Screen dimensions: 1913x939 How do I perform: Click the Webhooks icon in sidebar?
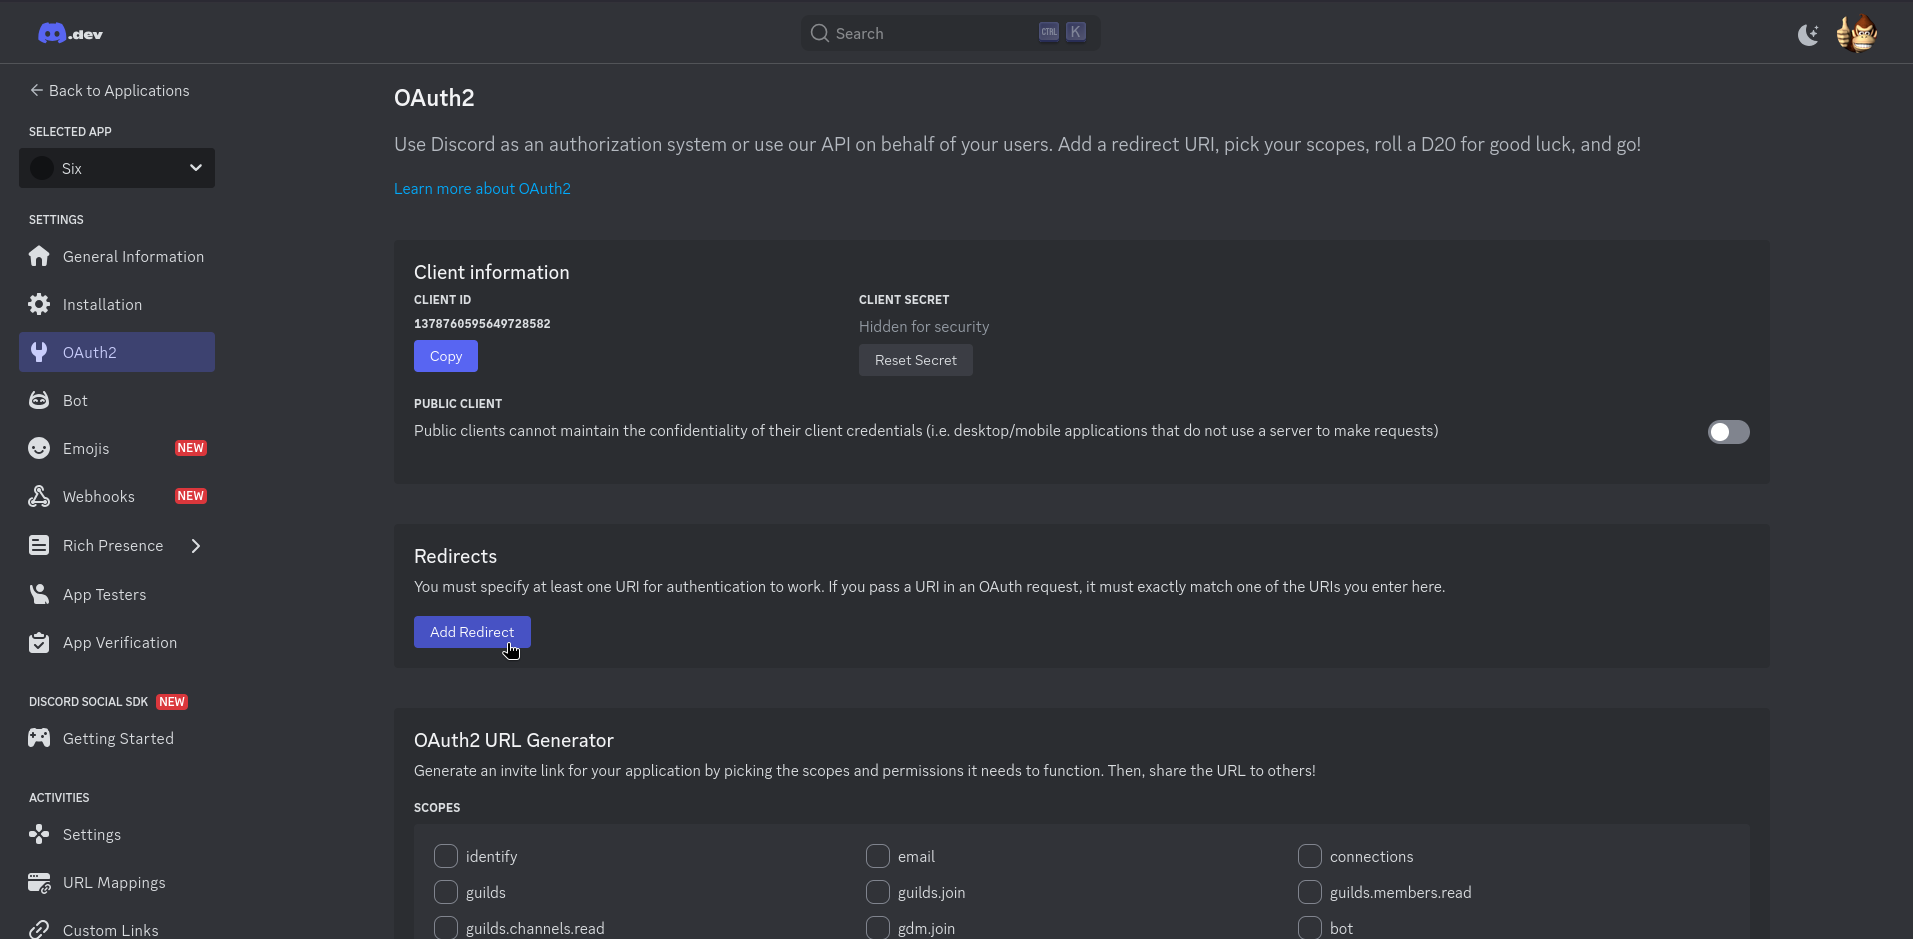coord(39,497)
